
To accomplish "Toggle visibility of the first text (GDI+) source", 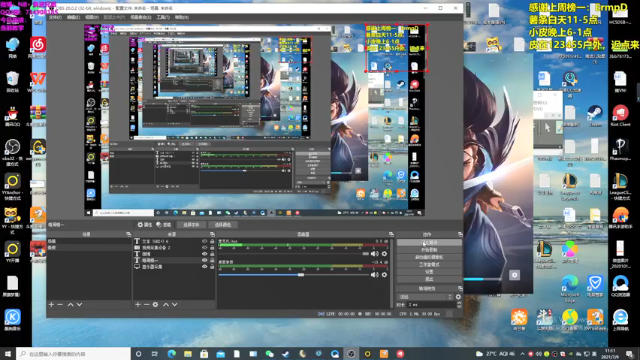I will pos(204,241).
